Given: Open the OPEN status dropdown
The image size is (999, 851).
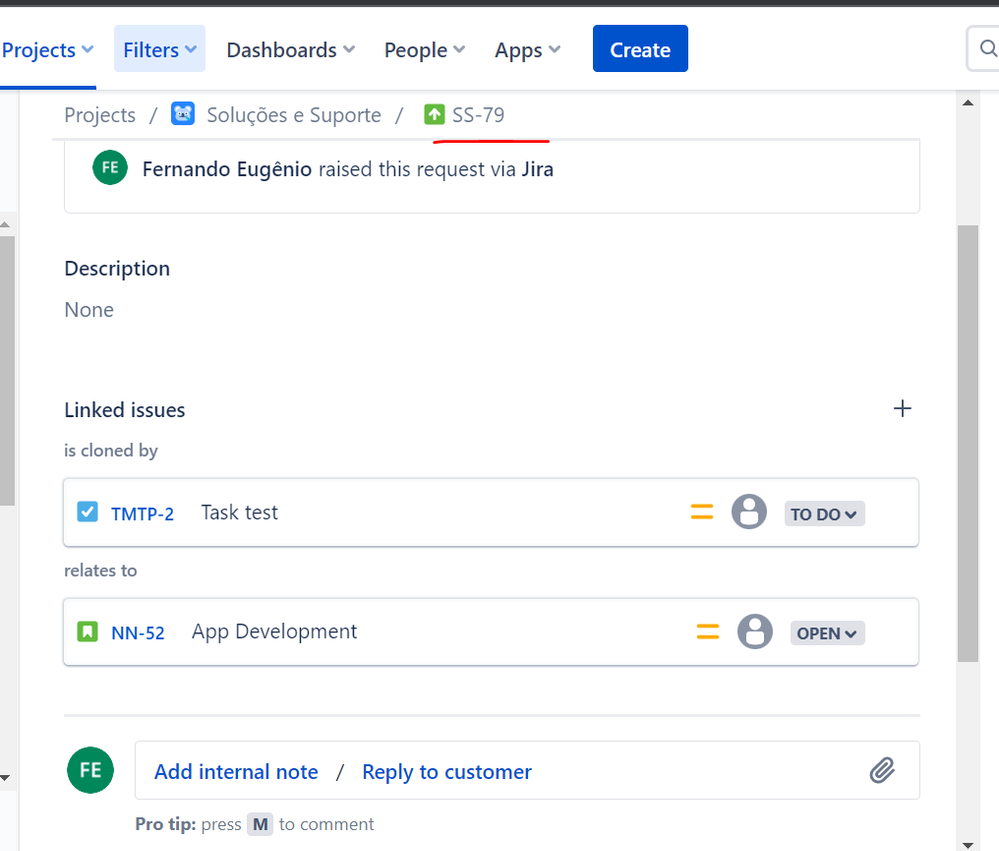Looking at the screenshot, I should pyautogui.click(x=828, y=633).
